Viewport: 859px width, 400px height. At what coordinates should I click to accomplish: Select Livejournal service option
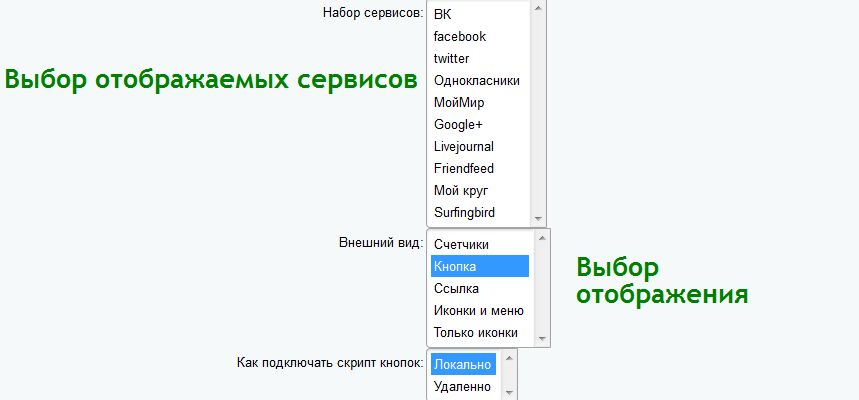coord(464,146)
